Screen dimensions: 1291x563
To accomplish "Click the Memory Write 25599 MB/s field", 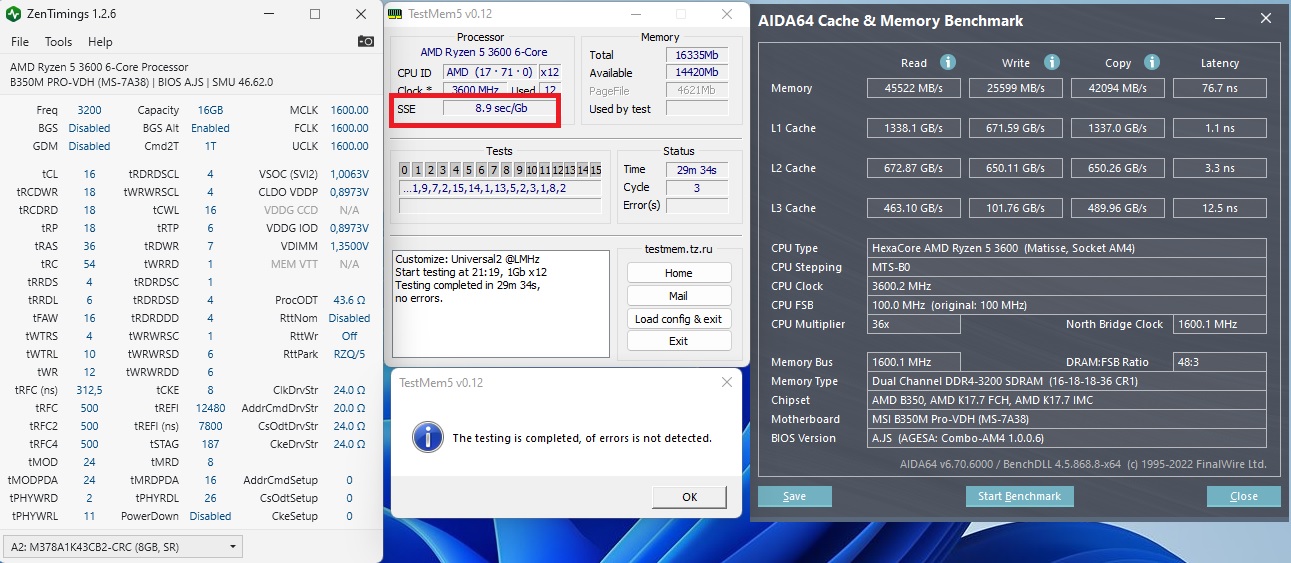I will [1016, 88].
